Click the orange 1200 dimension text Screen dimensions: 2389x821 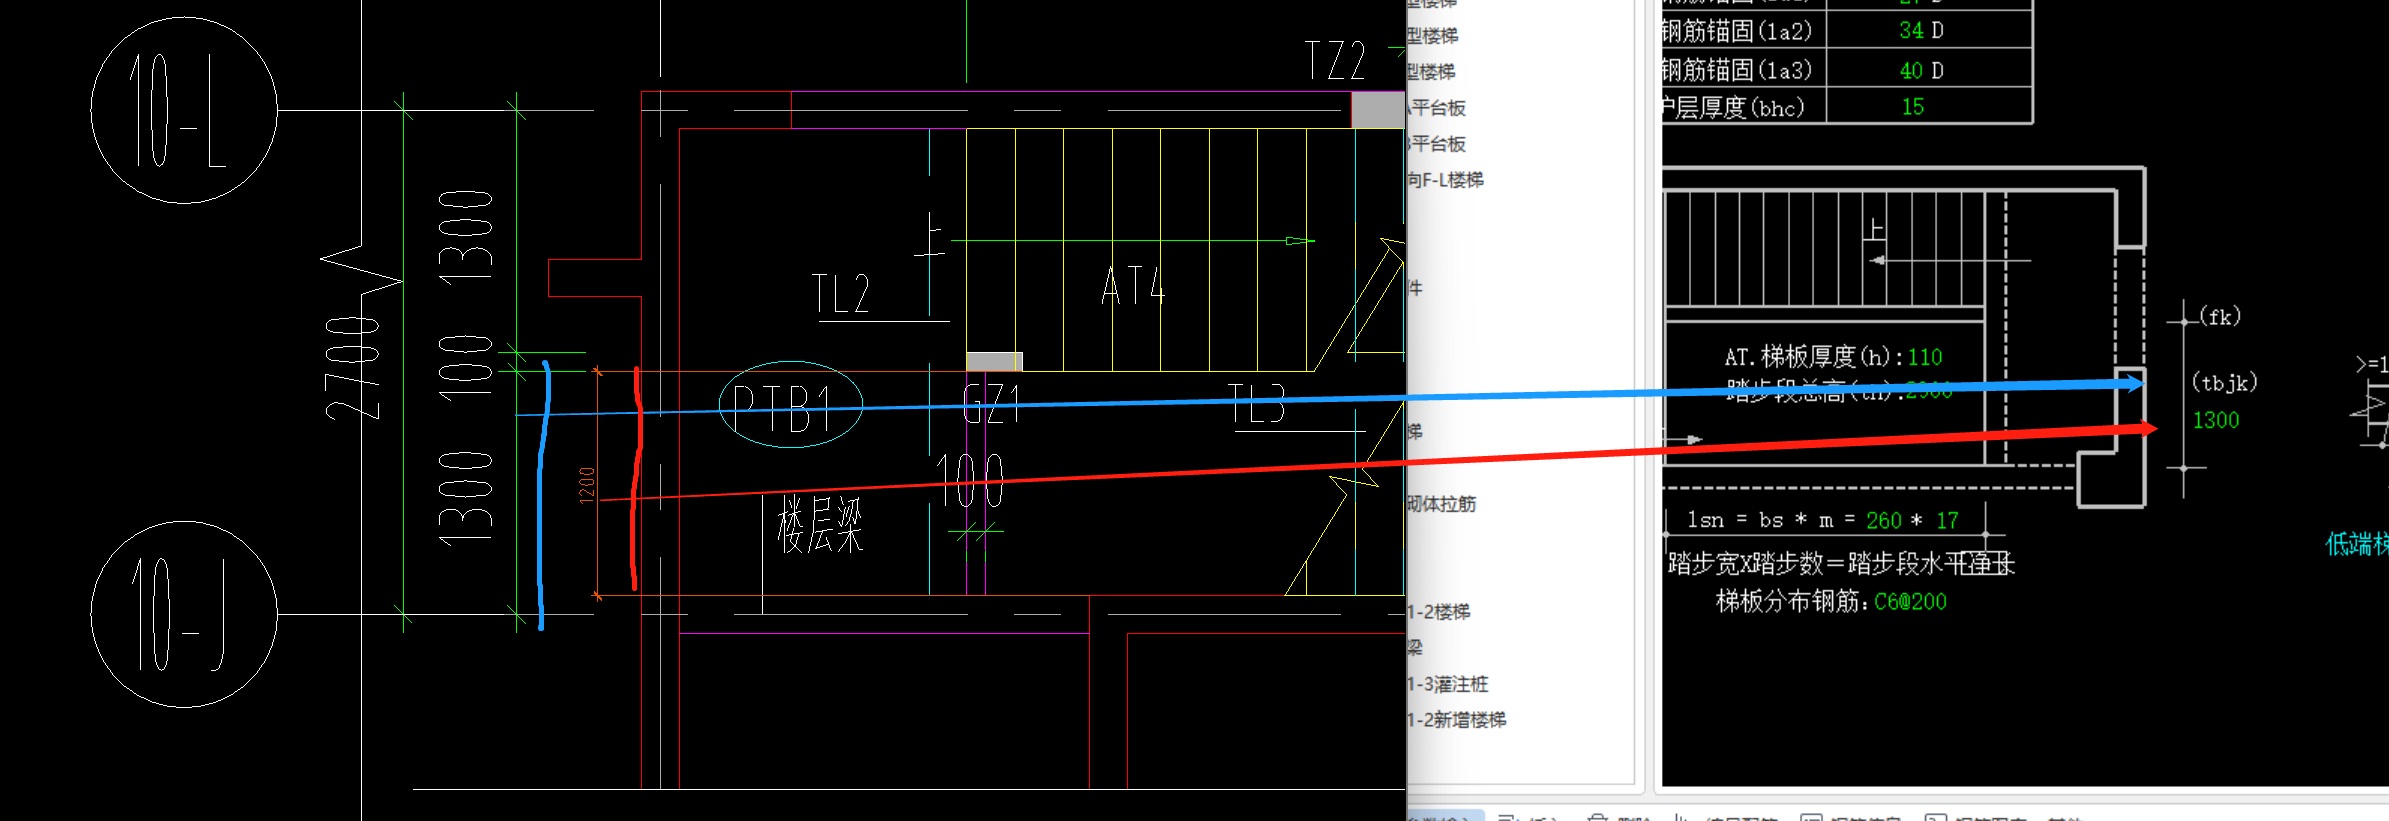click(x=587, y=485)
